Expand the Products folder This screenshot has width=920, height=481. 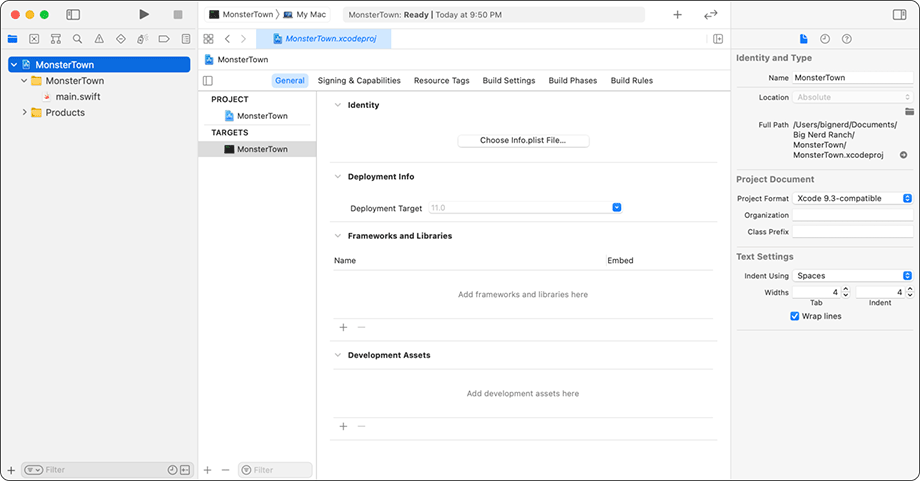pos(24,112)
